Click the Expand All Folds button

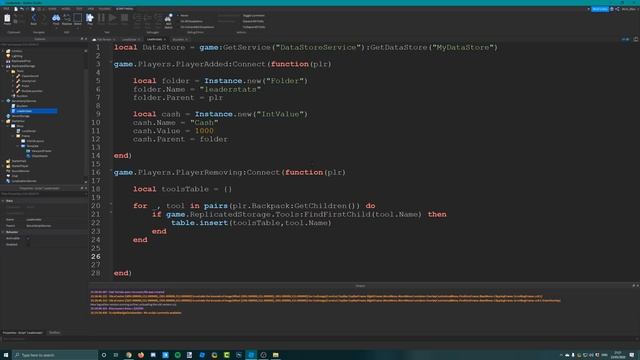pos(253,21)
